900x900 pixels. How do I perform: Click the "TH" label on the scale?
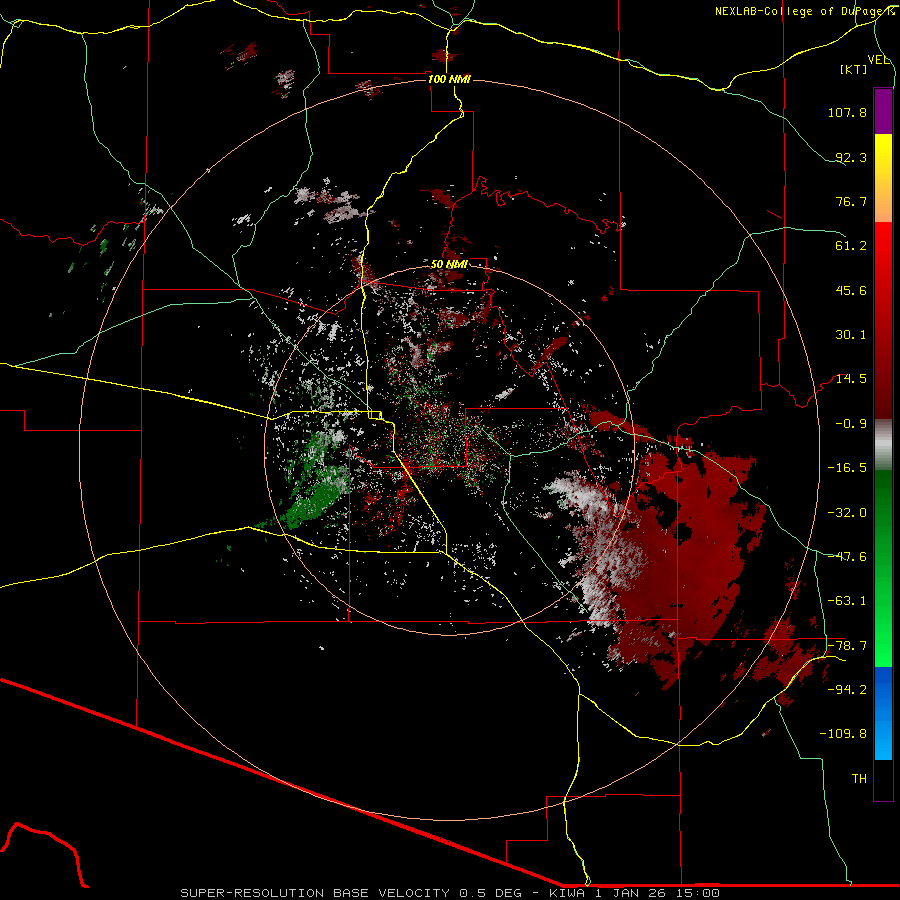coord(859,779)
